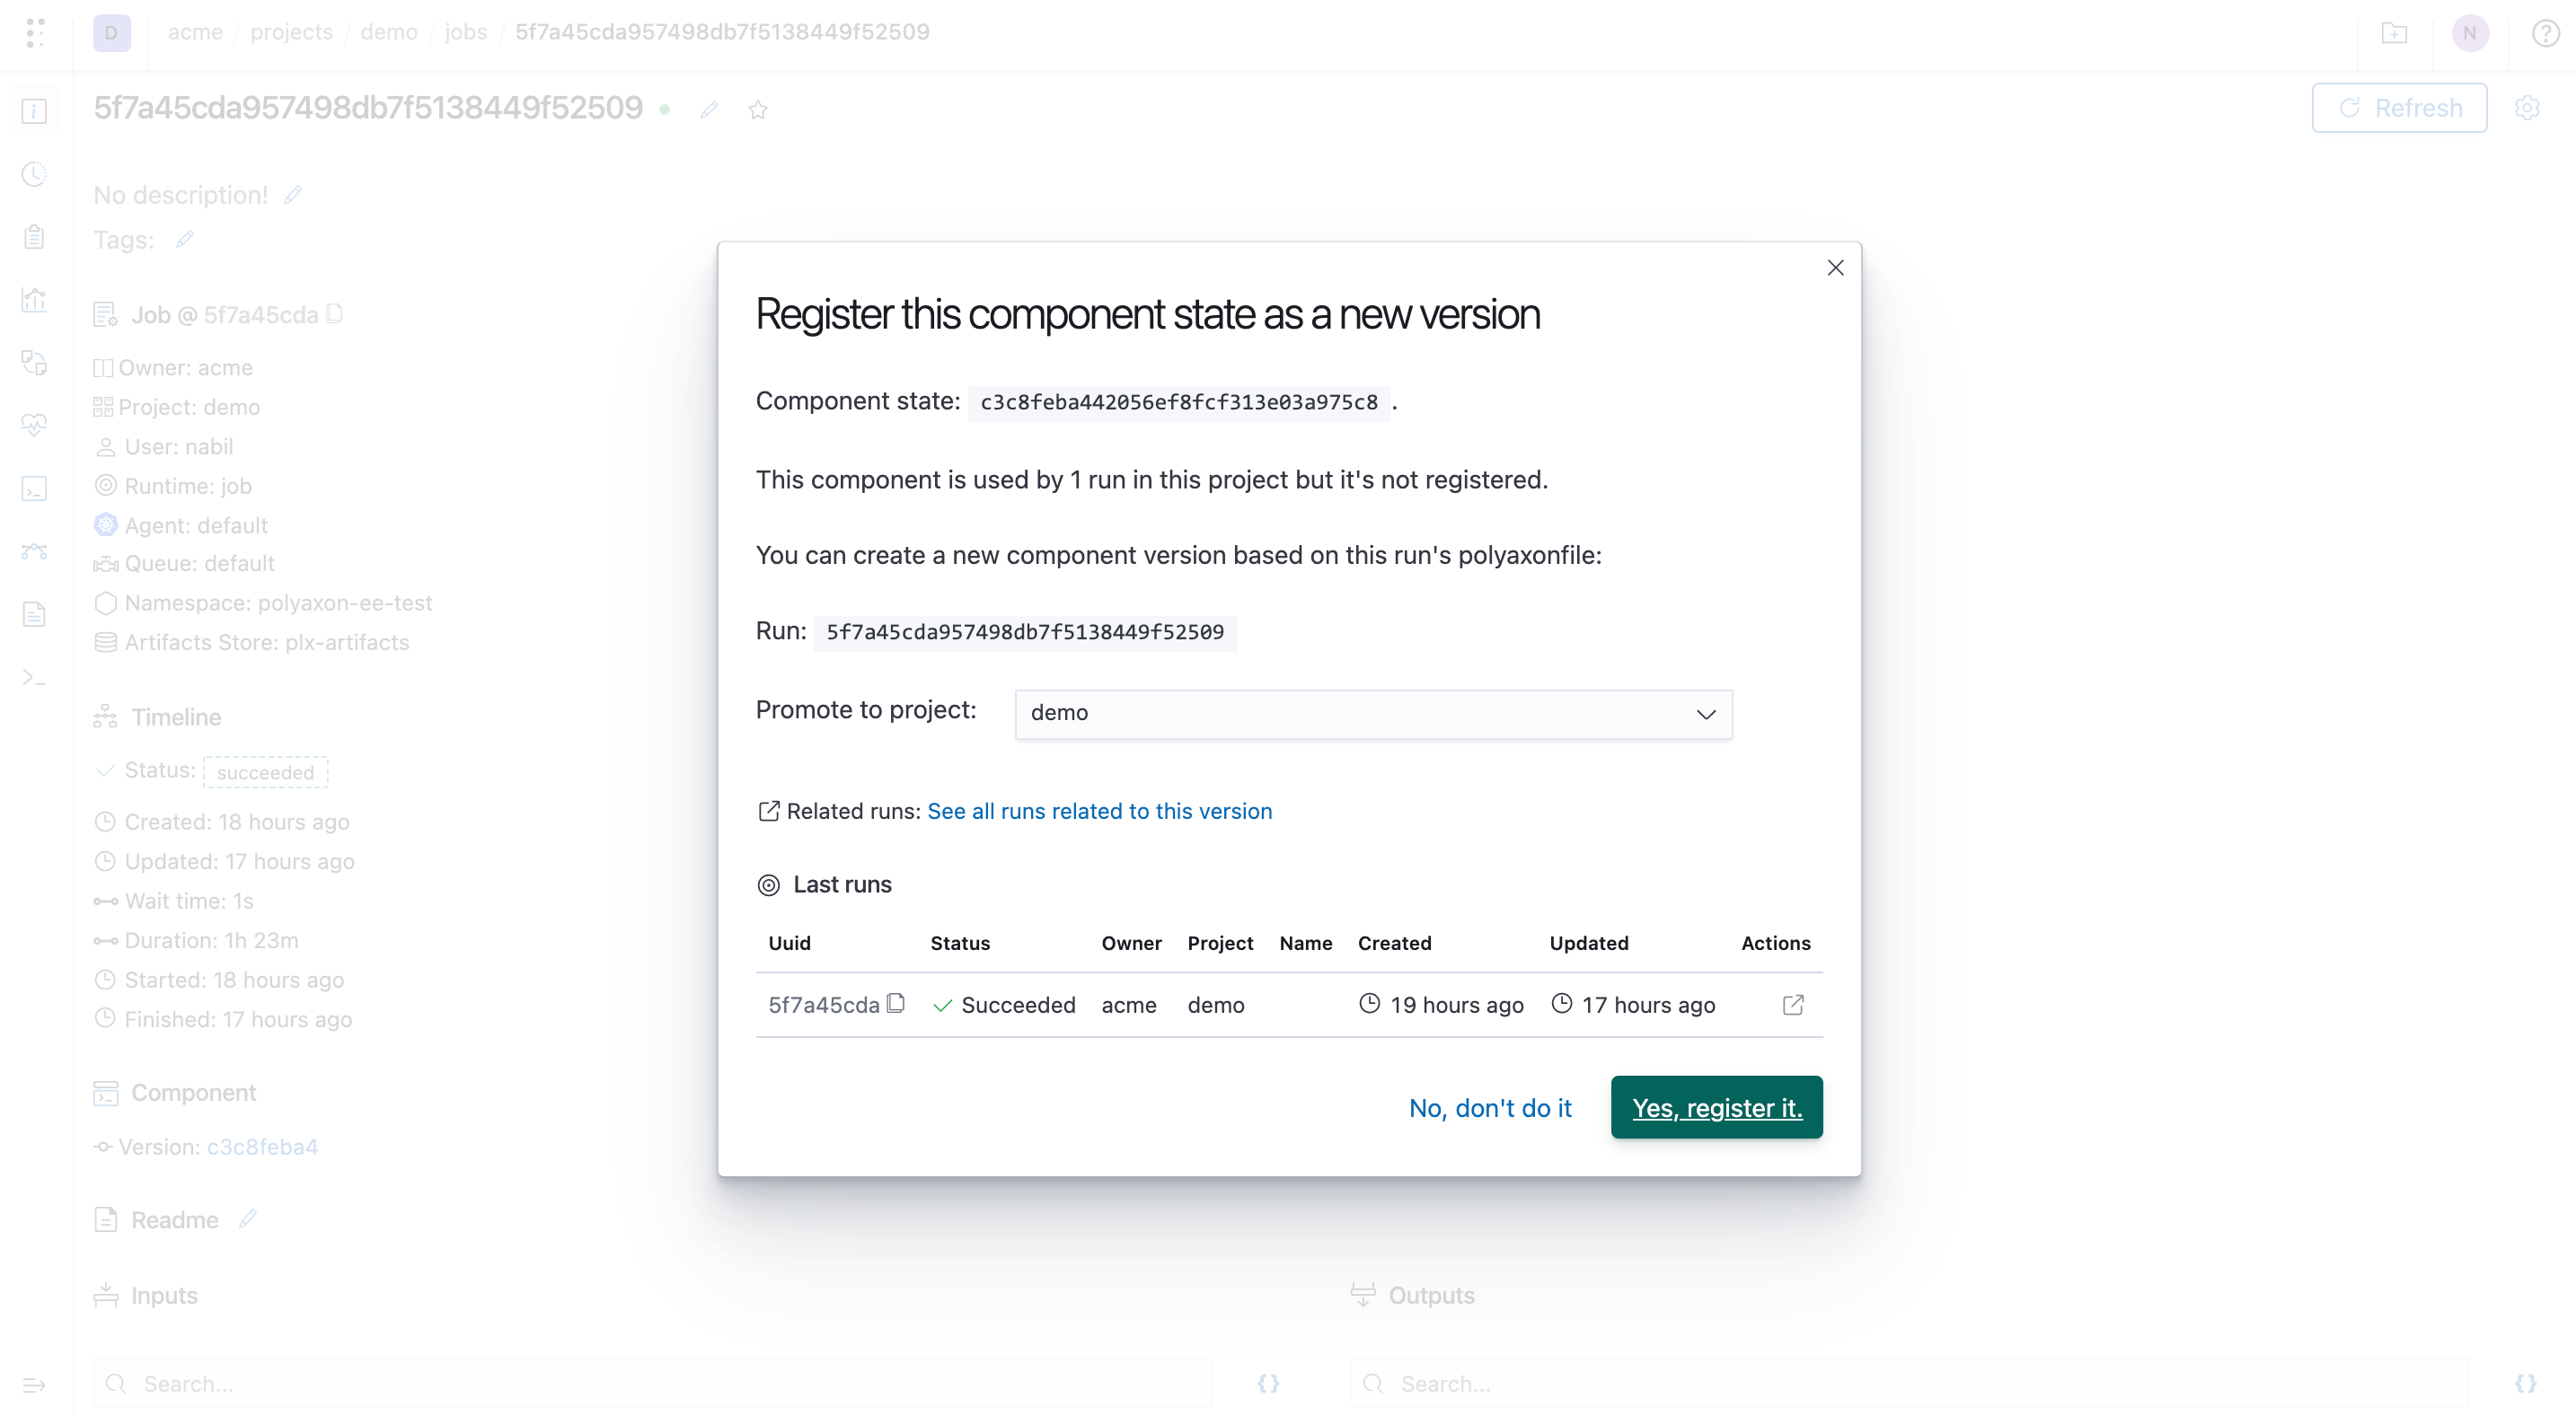Click the Uuid column header
The width and height of the screenshot is (2576, 1416).
[x=789, y=943]
